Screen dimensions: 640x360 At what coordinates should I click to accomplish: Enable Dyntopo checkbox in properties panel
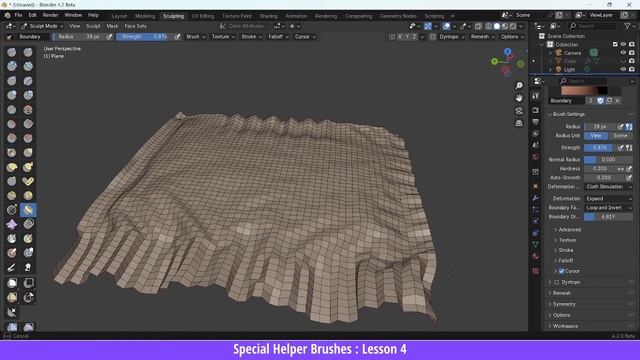point(557,282)
